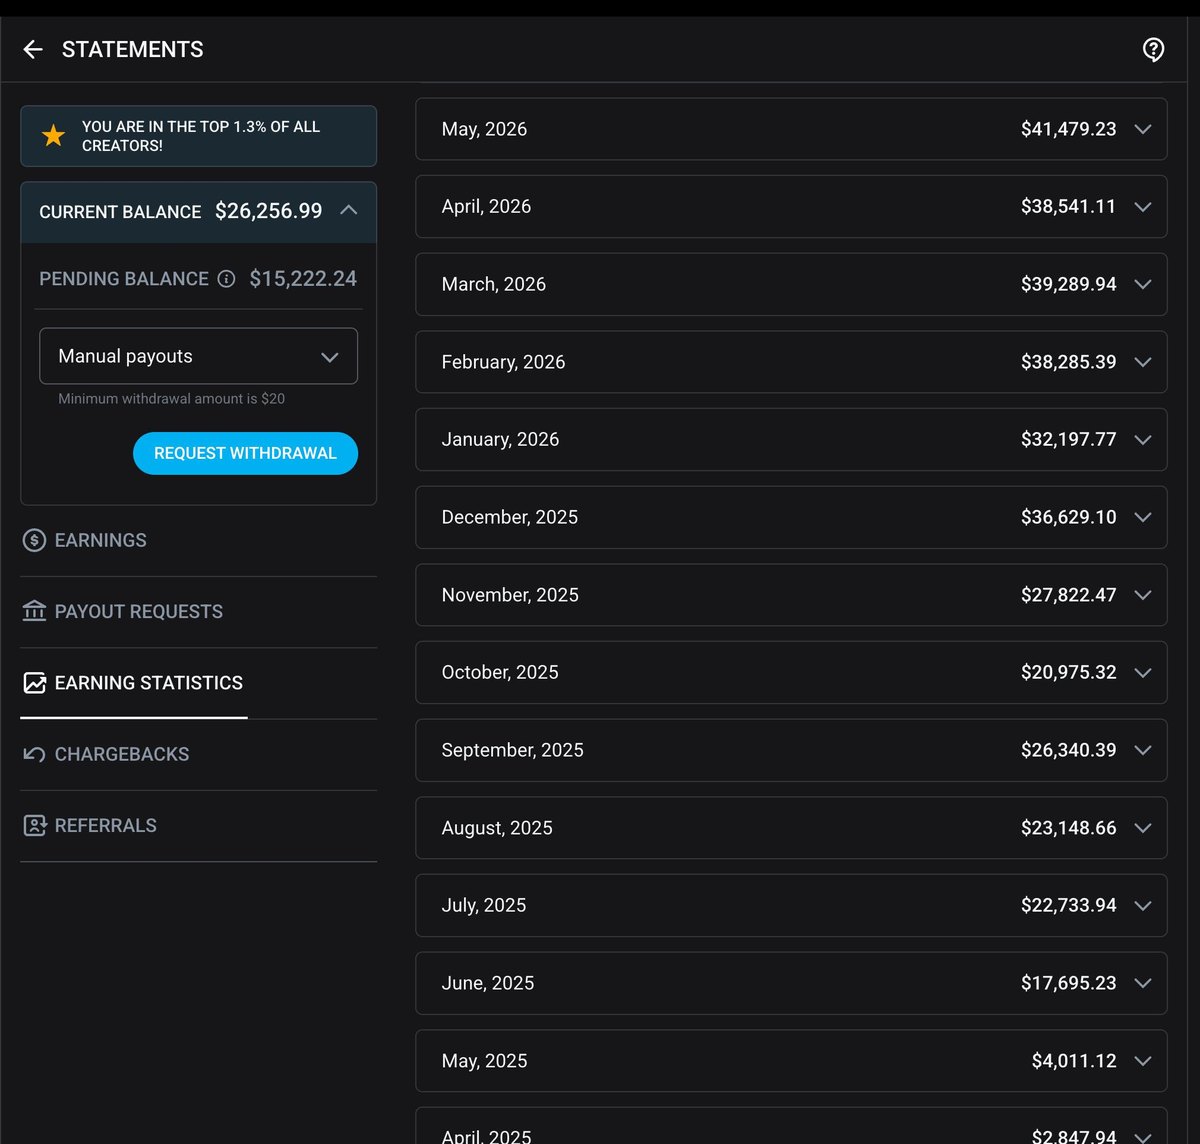Click the Payout Requests bank icon
1200x1144 pixels.
pos(34,611)
